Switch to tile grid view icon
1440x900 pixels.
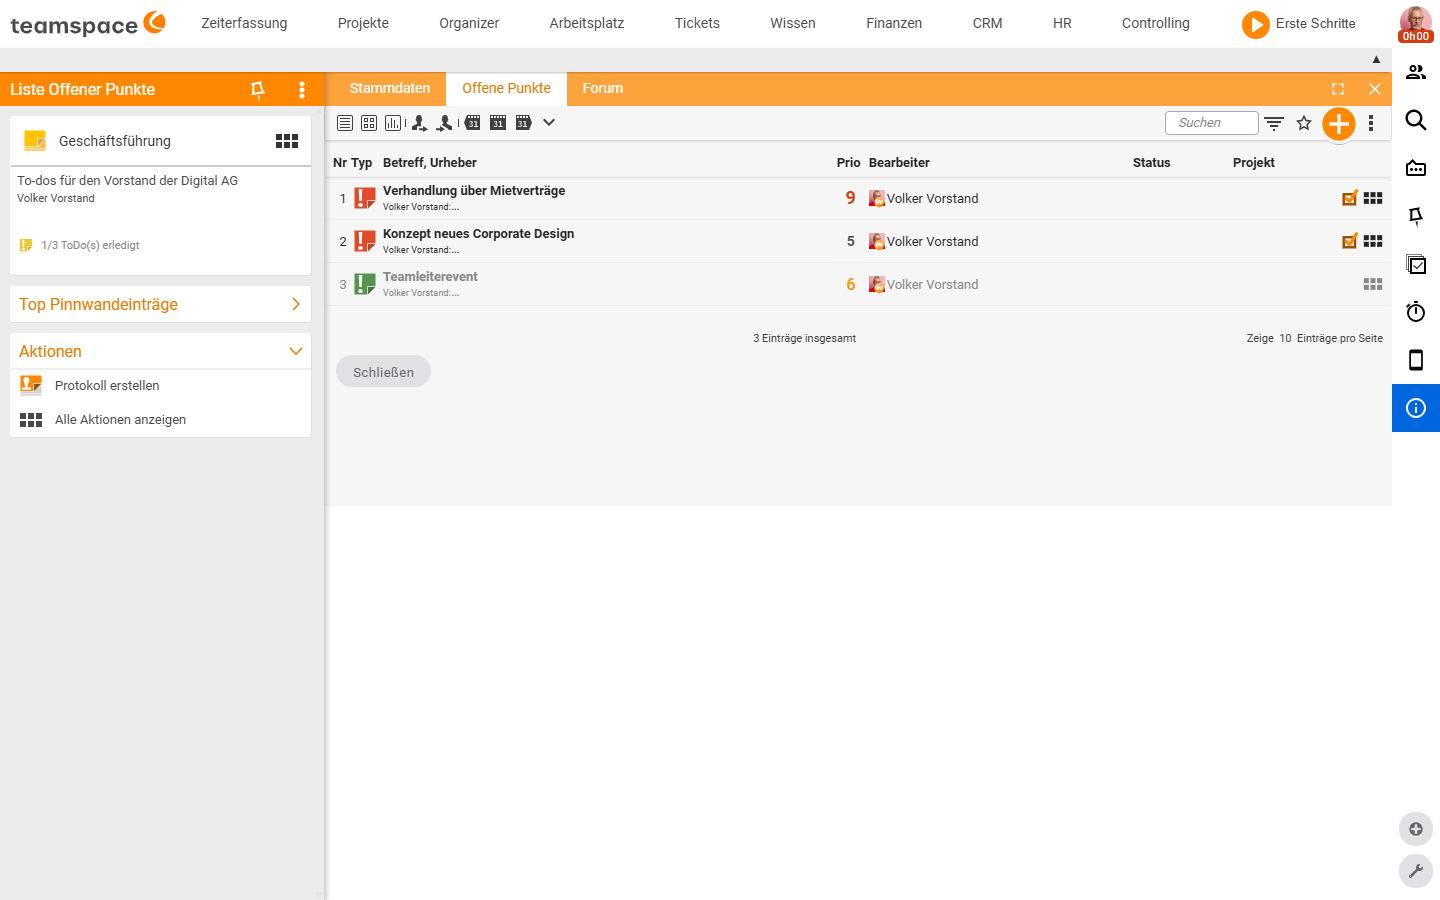click(369, 123)
